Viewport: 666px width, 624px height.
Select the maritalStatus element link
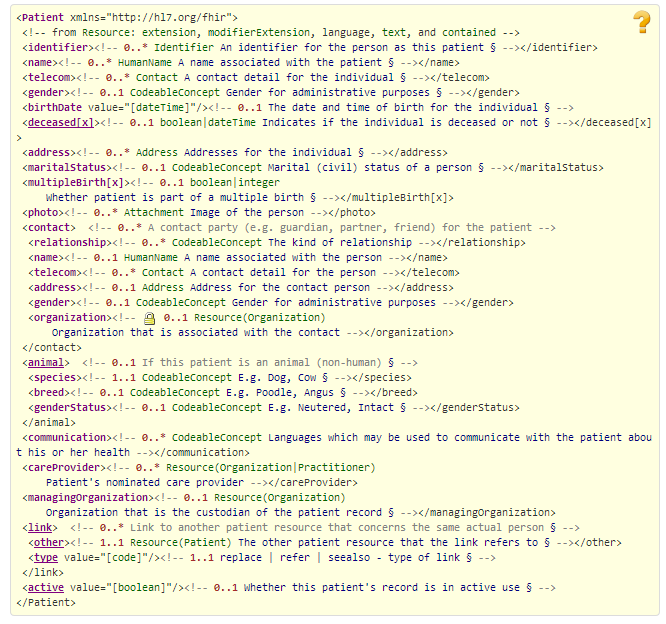point(65,167)
